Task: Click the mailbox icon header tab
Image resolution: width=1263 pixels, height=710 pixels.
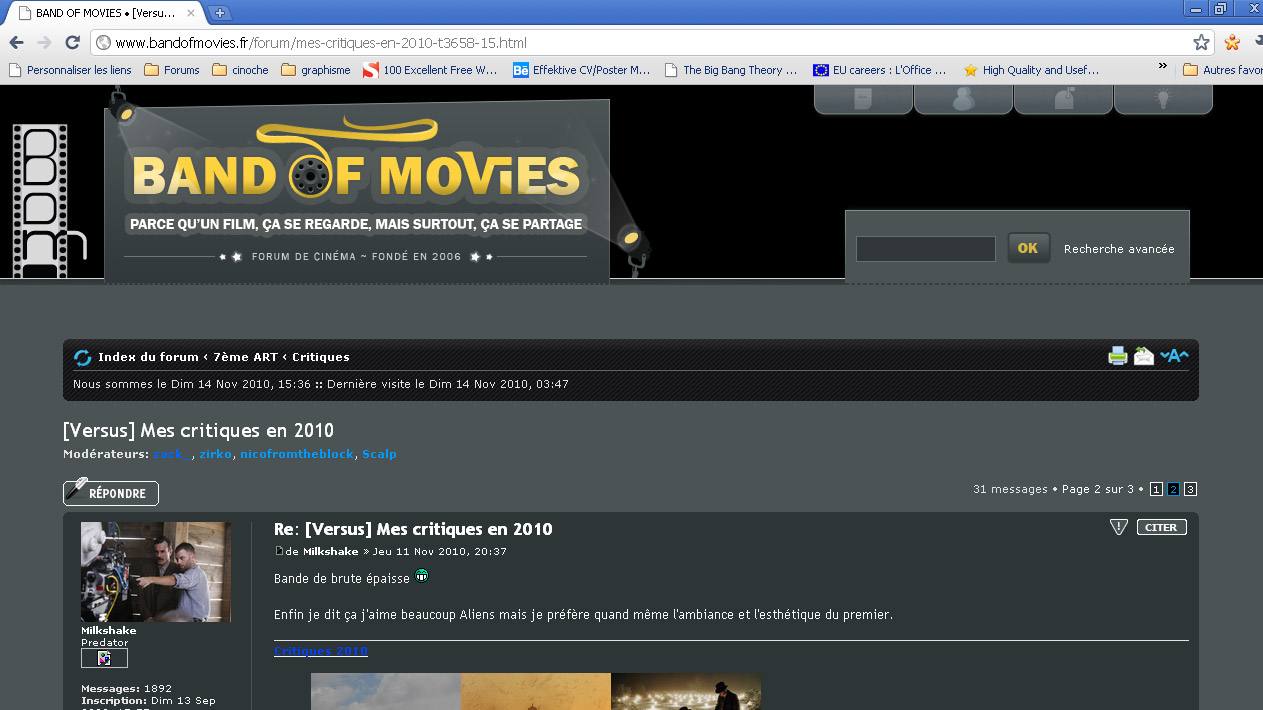Action: pos(1063,99)
